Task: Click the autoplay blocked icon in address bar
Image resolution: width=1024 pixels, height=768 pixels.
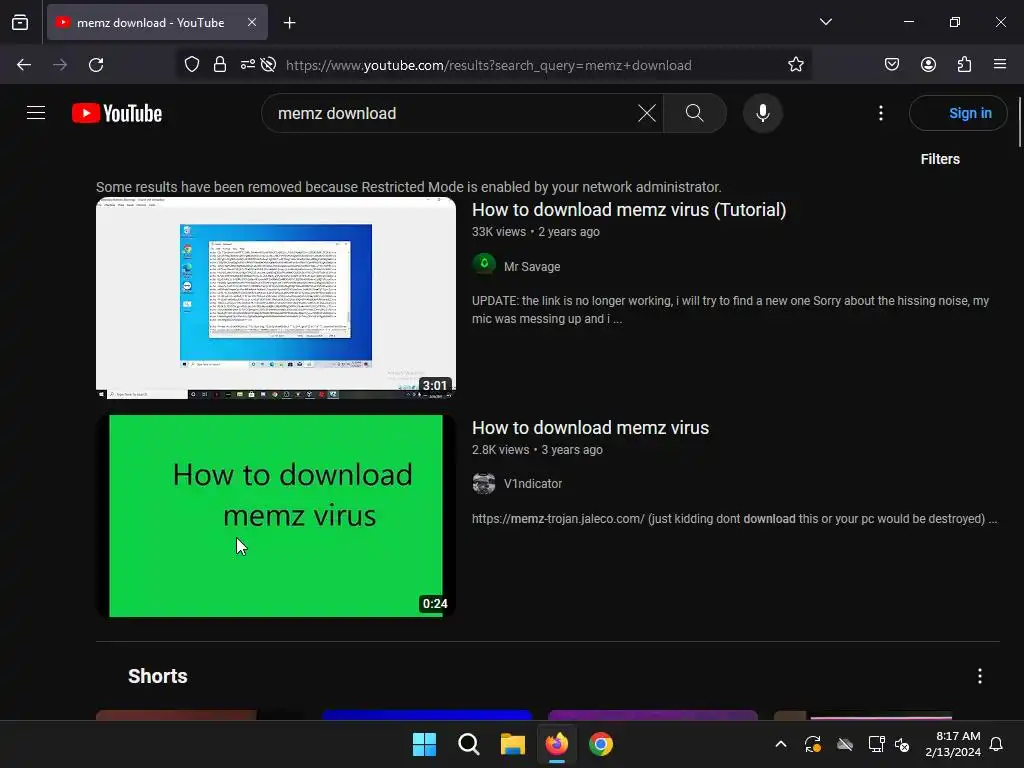Action: click(x=268, y=65)
